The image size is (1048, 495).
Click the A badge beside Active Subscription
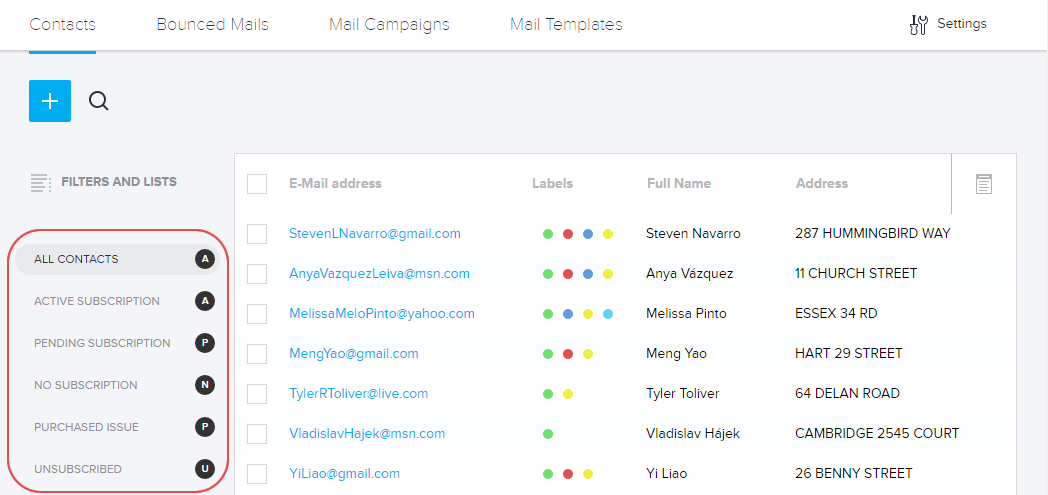click(x=205, y=301)
